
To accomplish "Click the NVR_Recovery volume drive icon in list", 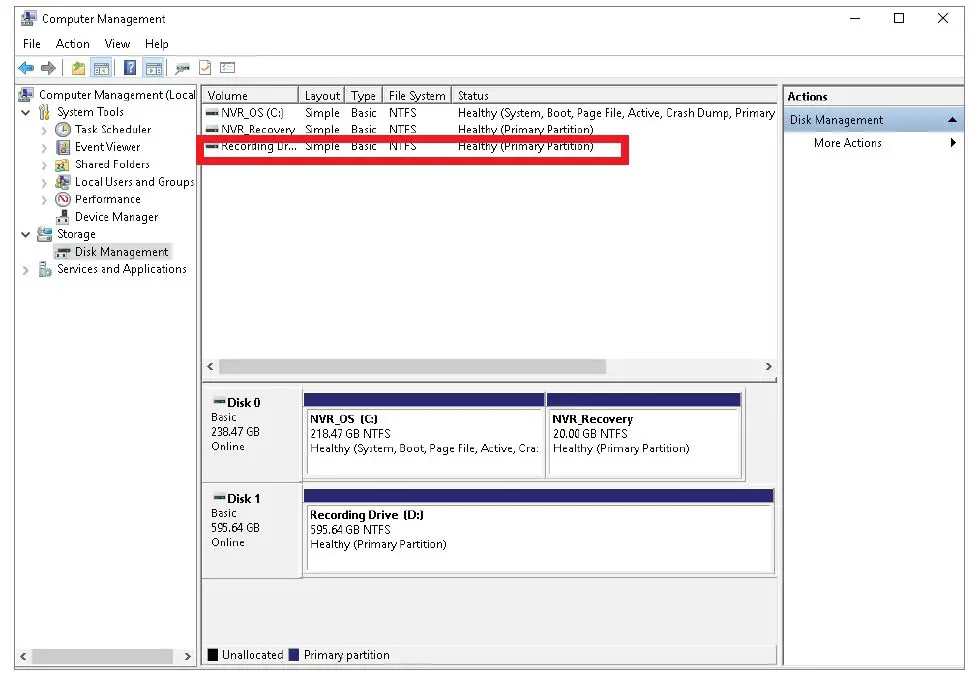I will click(x=212, y=129).
